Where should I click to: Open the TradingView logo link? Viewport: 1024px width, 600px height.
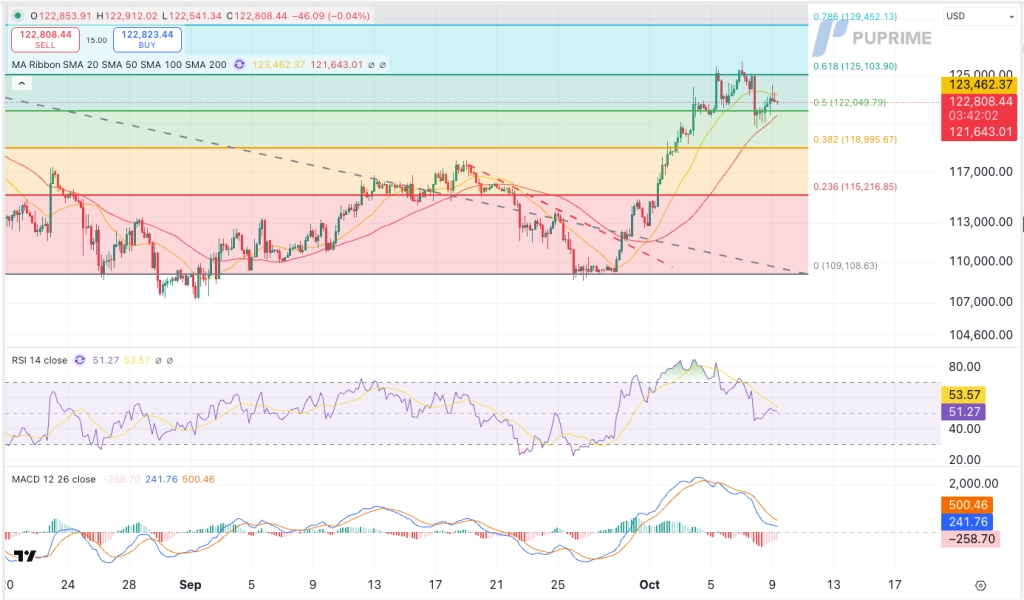[24, 557]
